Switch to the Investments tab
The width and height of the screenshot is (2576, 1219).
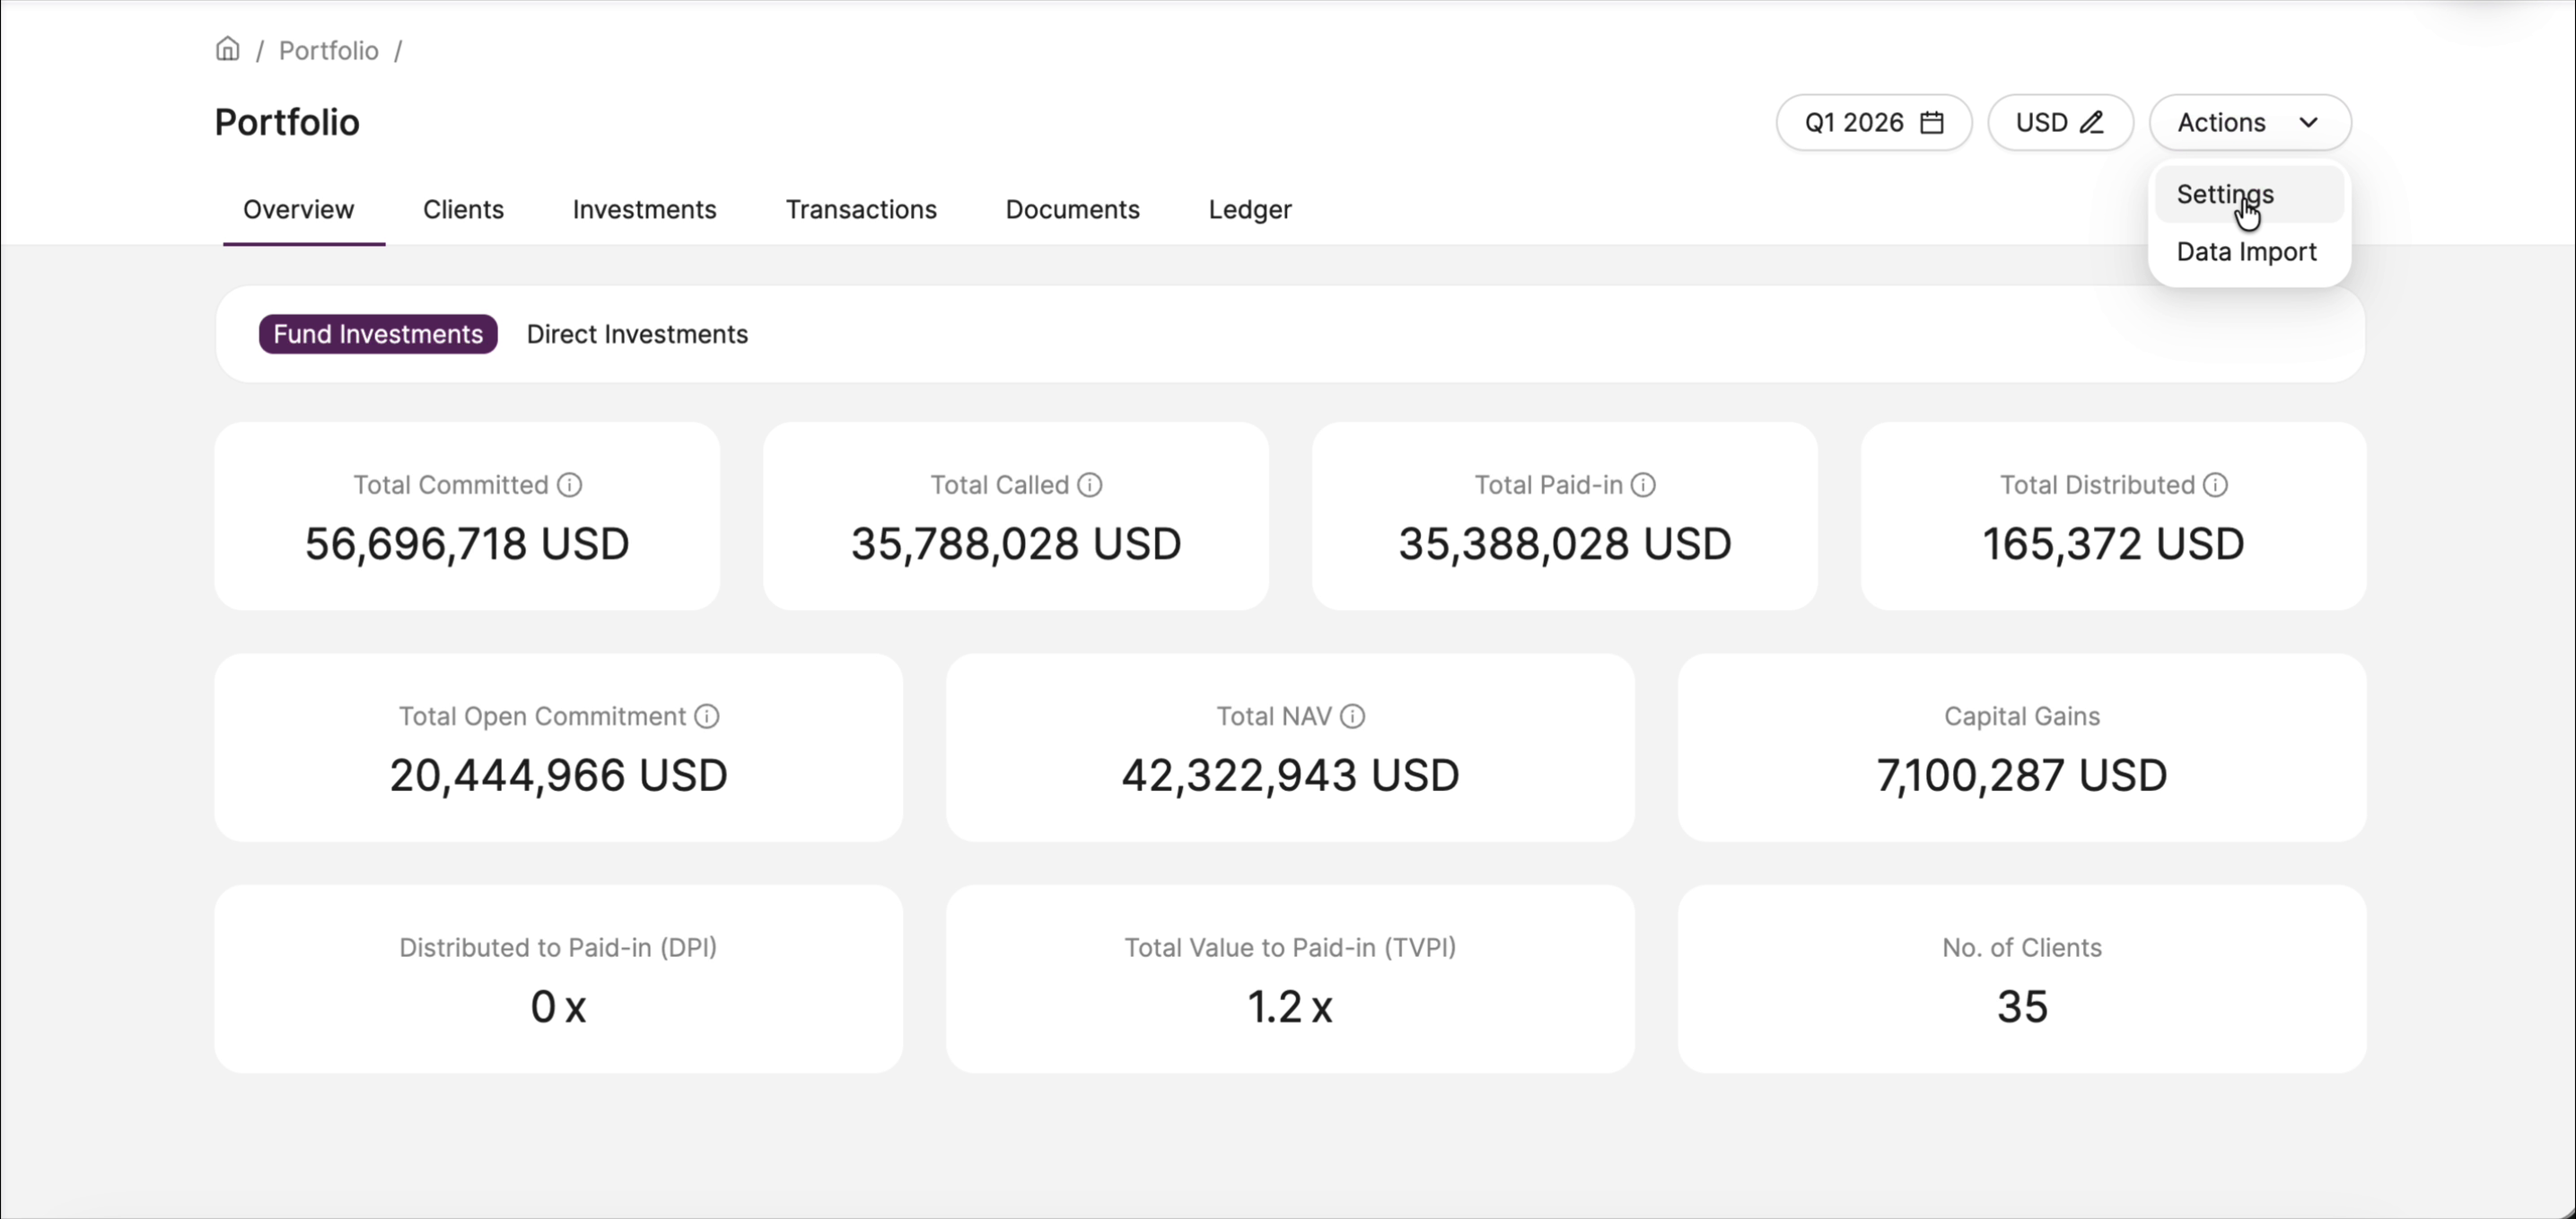tap(644, 210)
